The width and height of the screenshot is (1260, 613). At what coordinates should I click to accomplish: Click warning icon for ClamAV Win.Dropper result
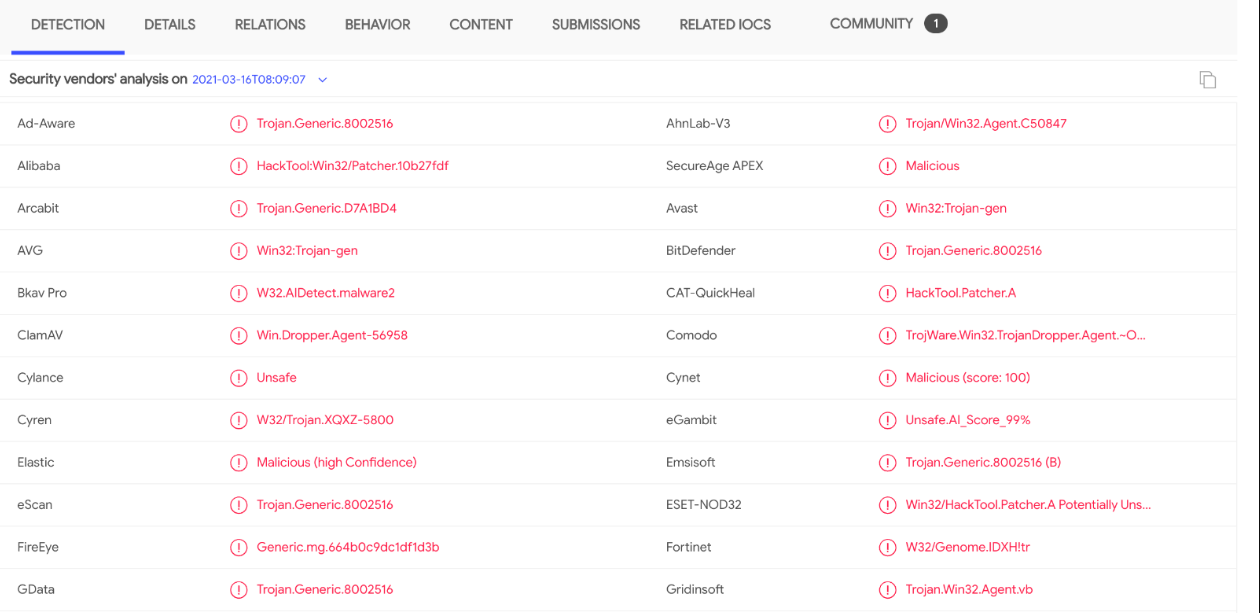pos(238,336)
